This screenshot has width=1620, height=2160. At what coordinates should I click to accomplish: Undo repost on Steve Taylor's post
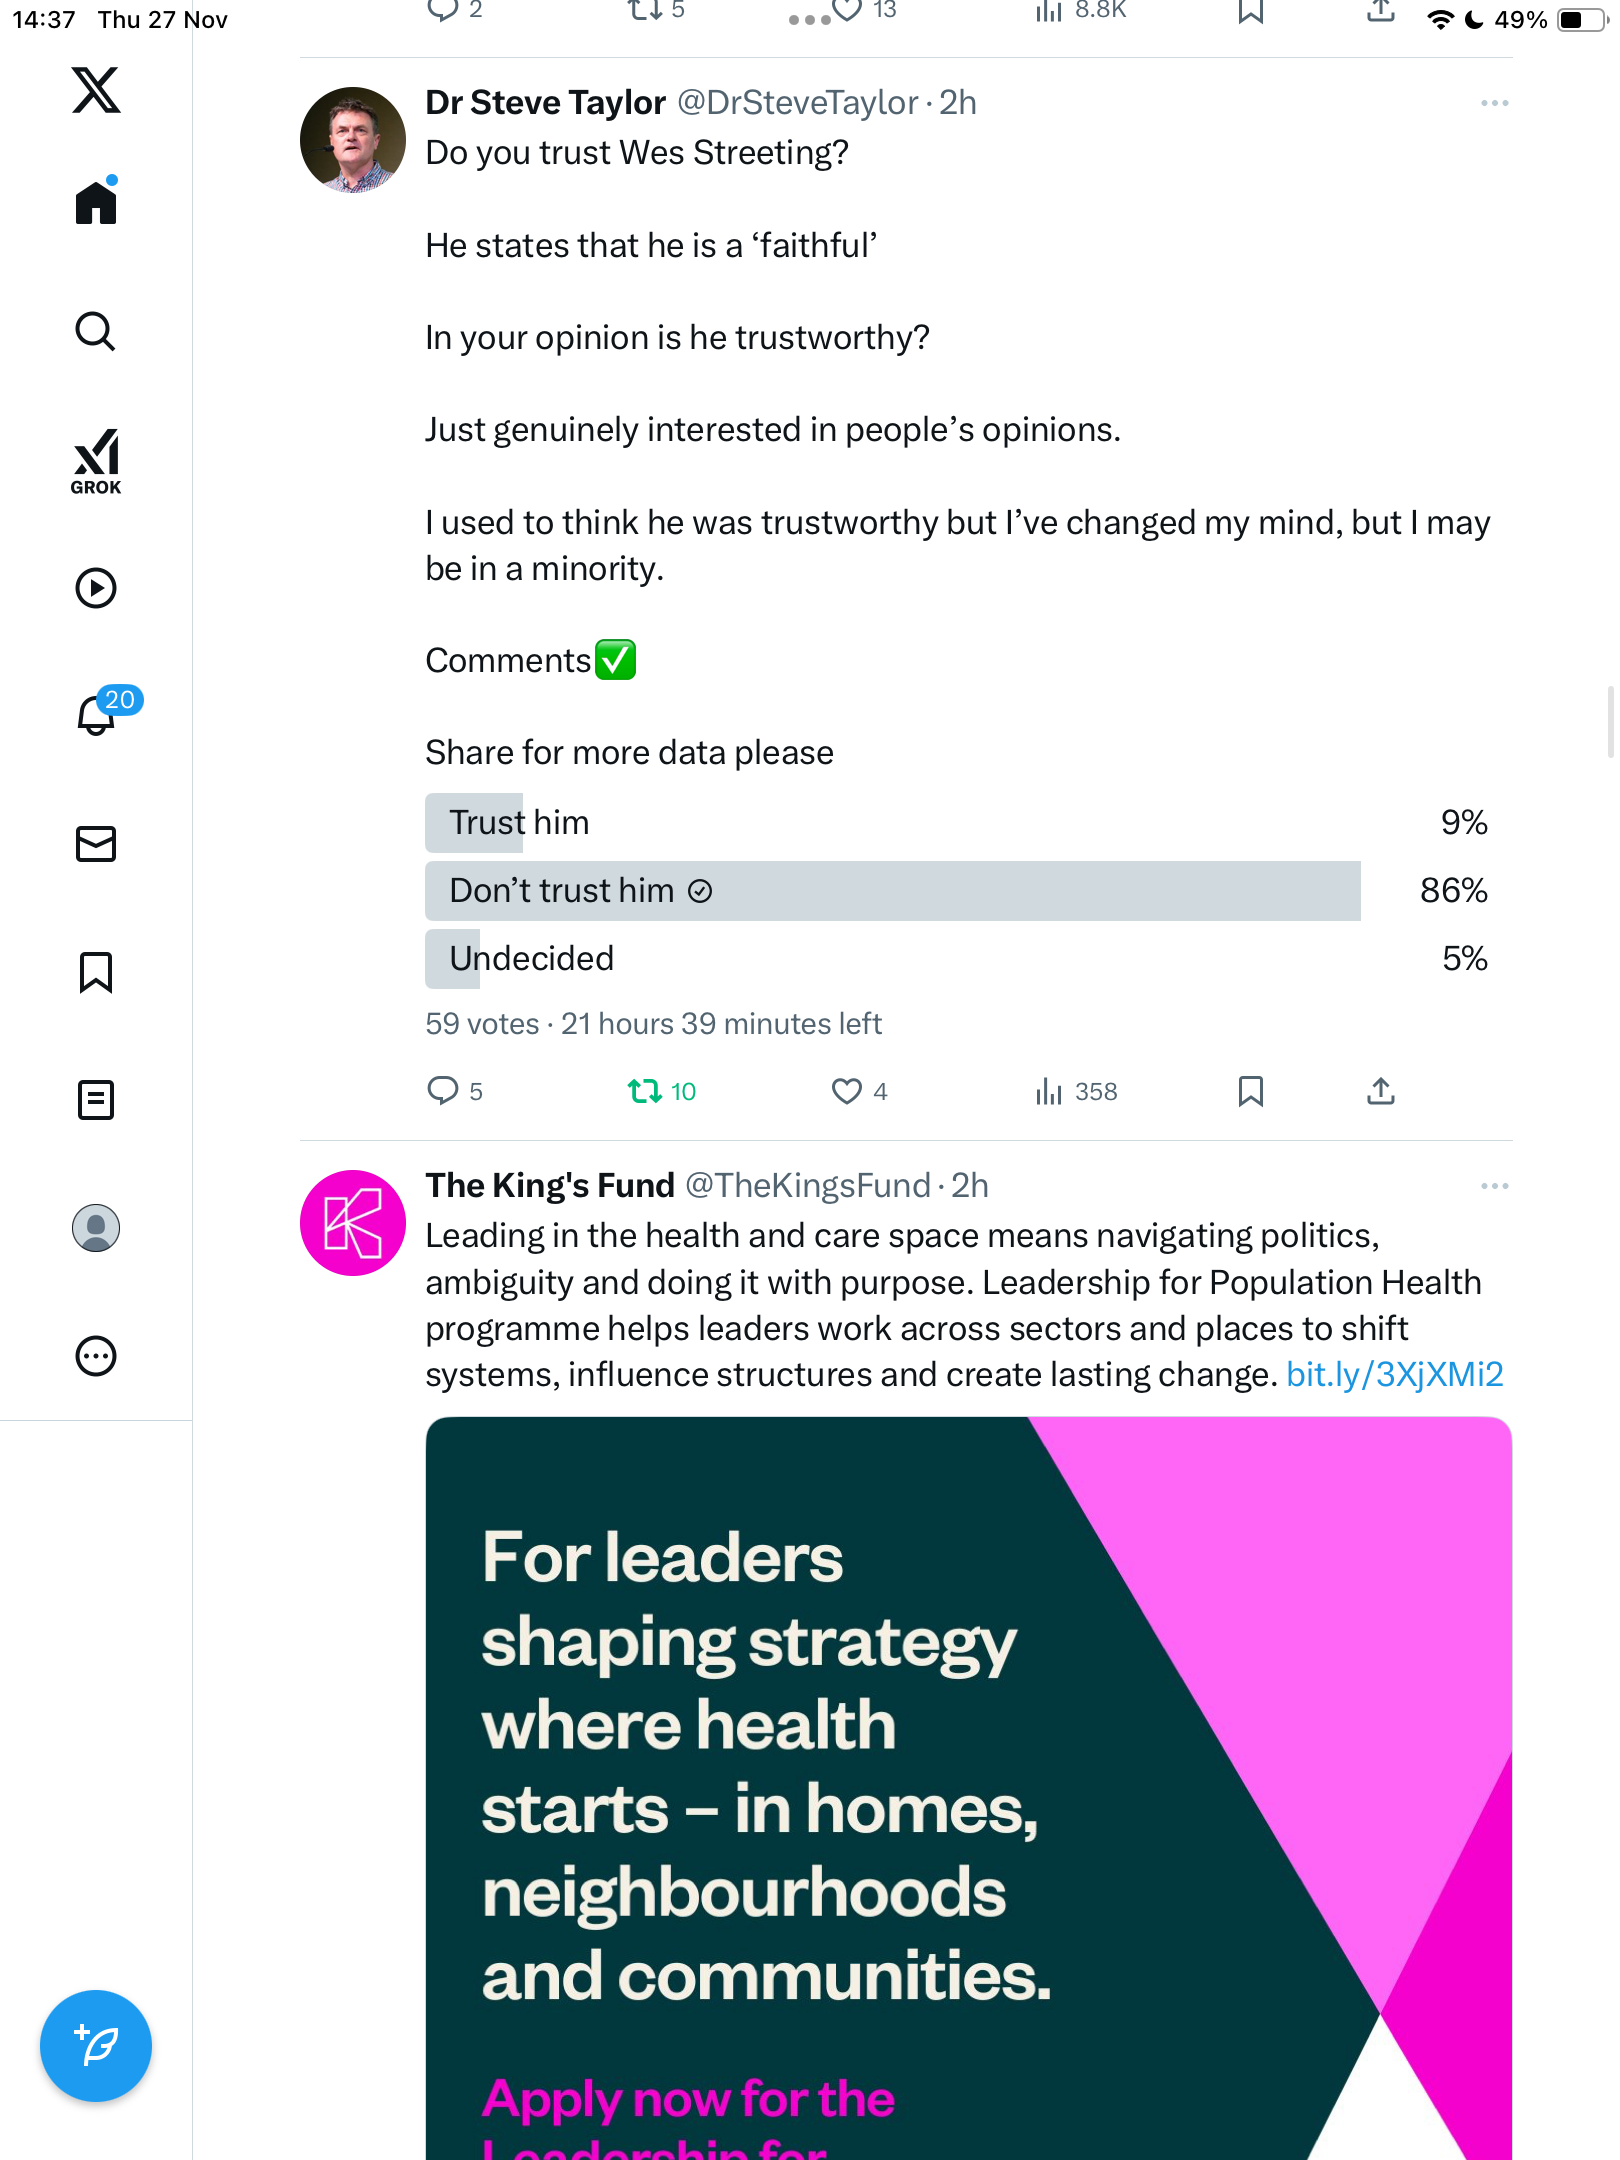pos(645,1091)
